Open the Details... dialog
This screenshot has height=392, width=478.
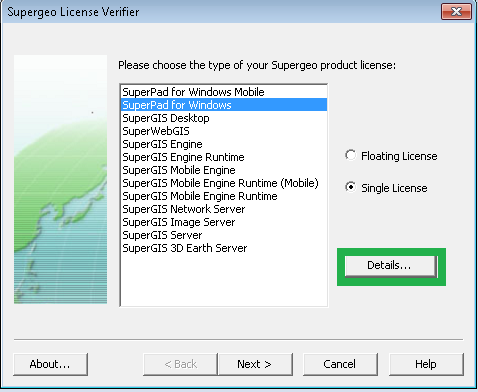(x=391, y=266)
